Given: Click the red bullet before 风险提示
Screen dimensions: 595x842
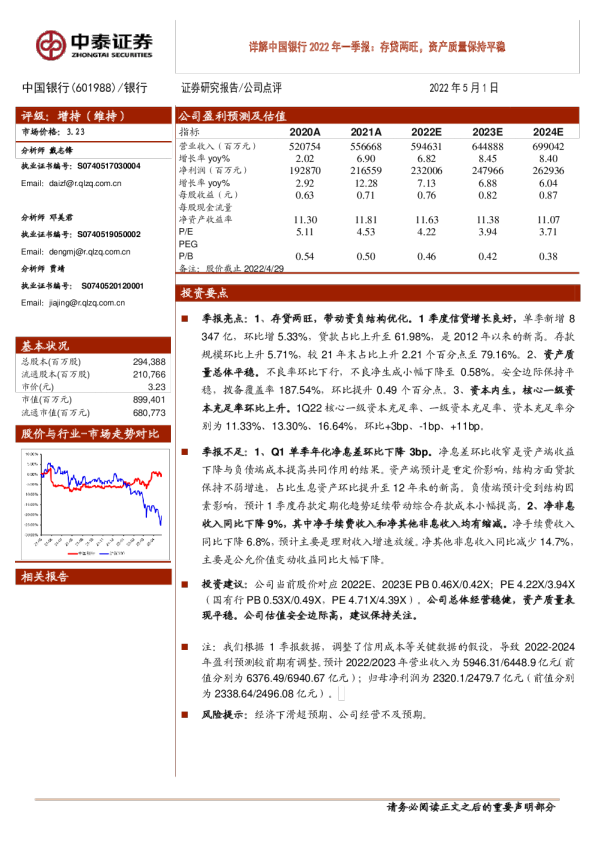Looking at the screenshot, I should point(185,715).
